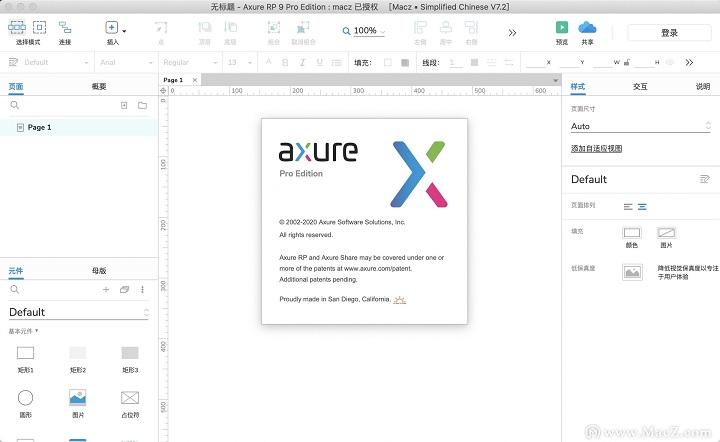Click the Insert (插入) plus icon
Image resolution: width=720 pixels, height=442 pixels.
112,28
